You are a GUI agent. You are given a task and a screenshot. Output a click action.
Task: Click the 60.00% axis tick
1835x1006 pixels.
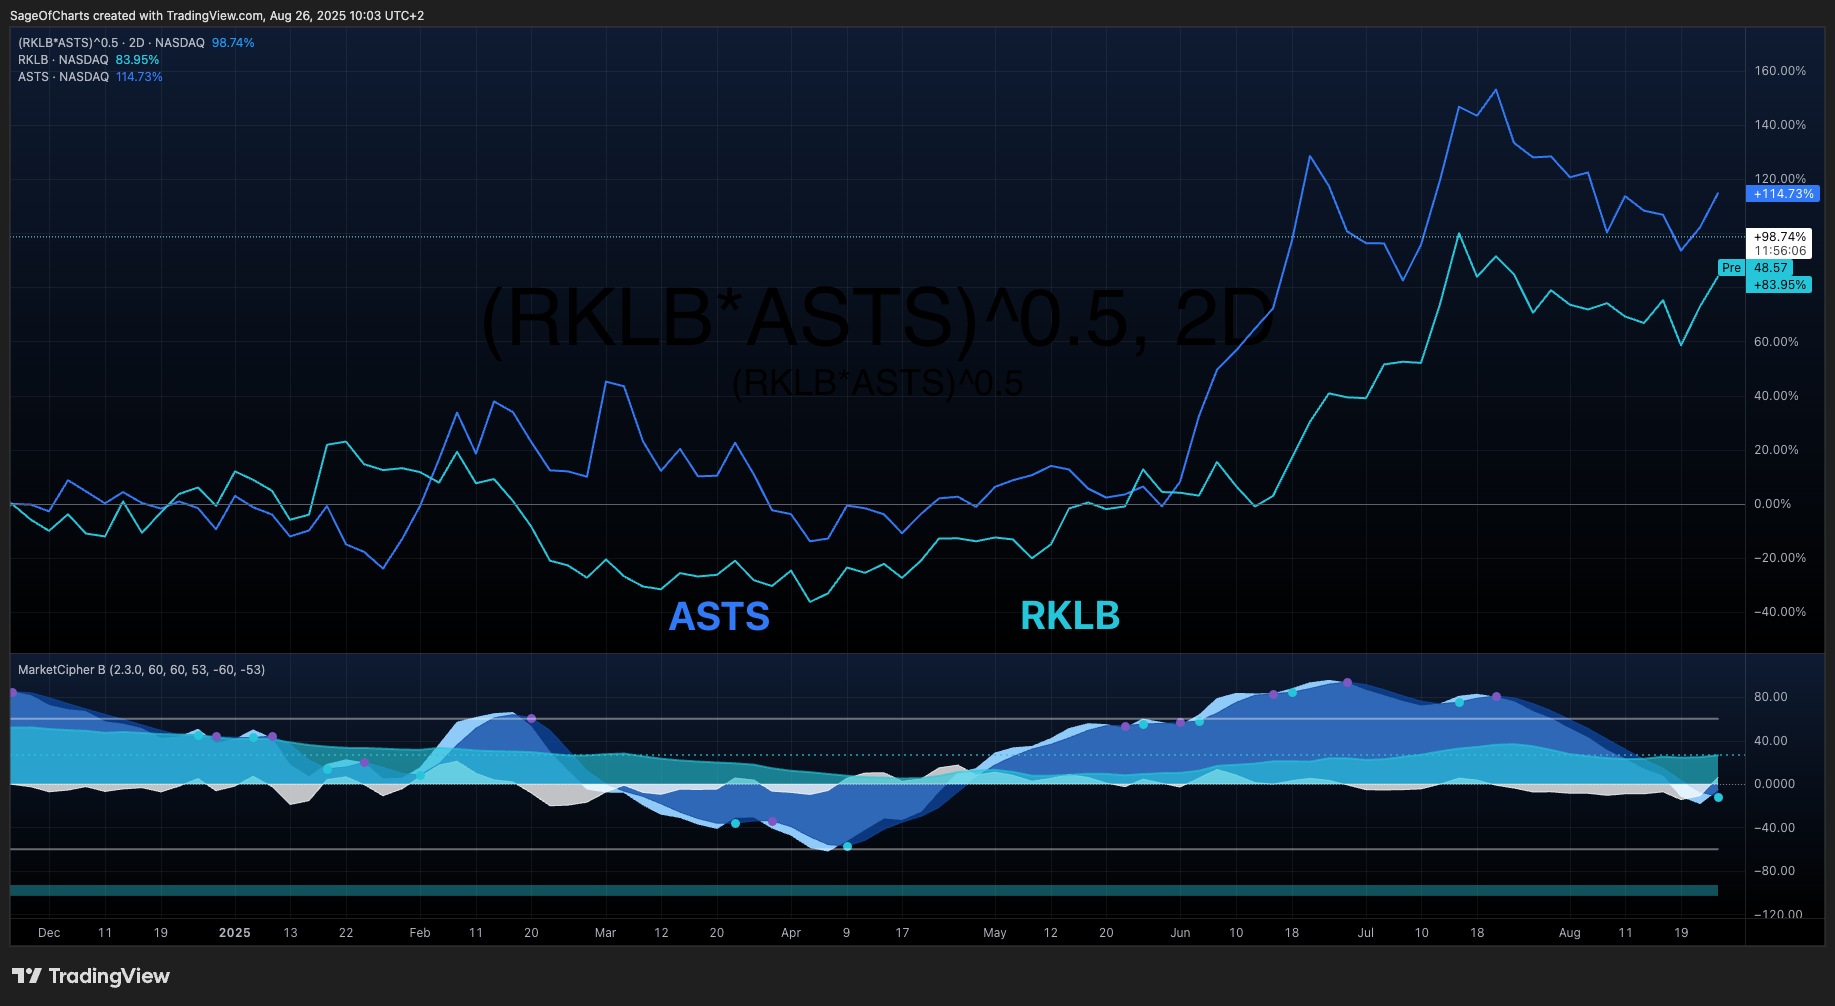tap(1776, 342)
